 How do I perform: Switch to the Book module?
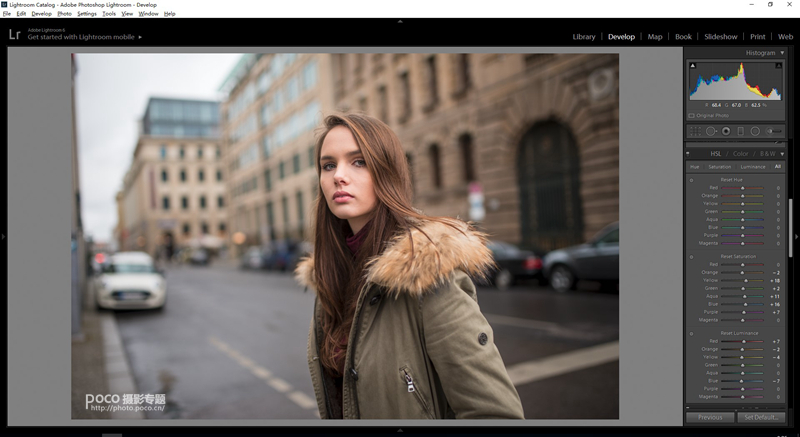click(x=683, y=37)
